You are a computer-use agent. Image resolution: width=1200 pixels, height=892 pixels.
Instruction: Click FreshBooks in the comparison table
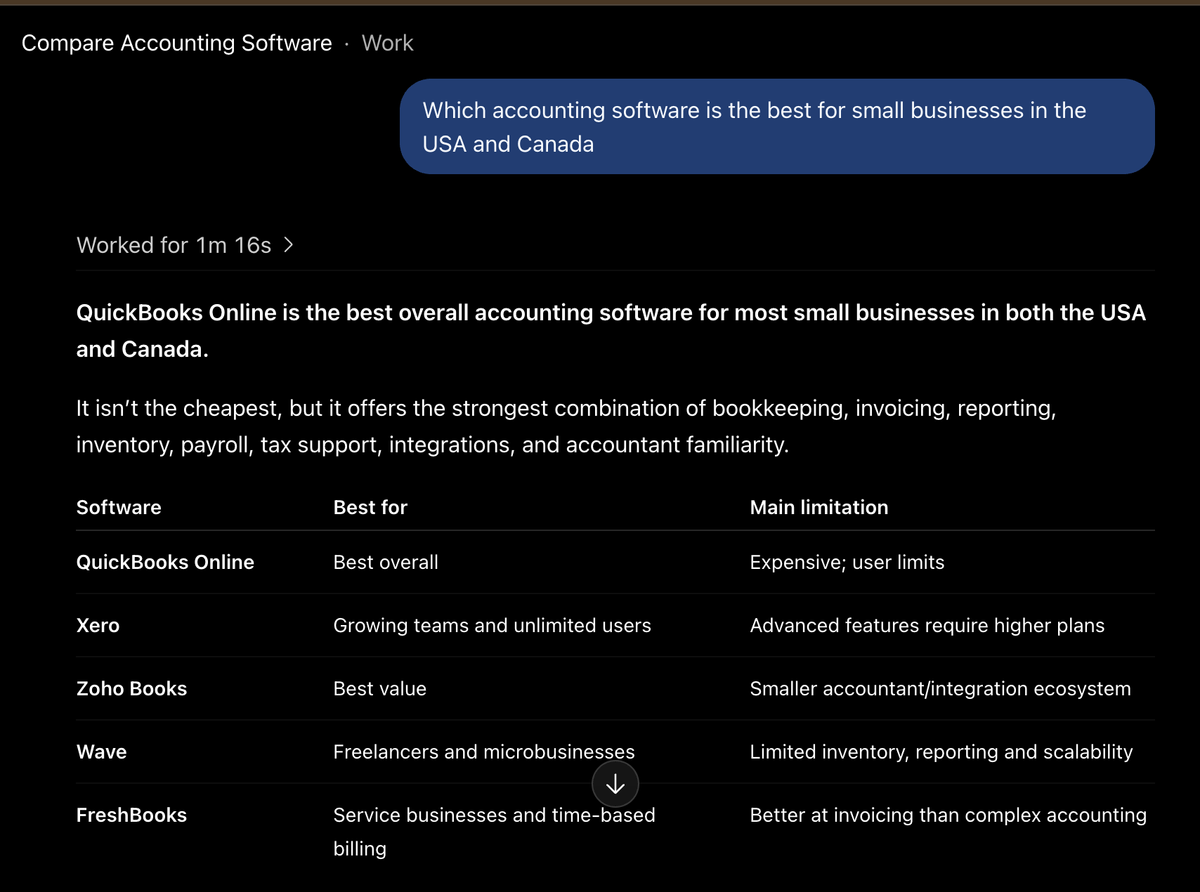pos(132,814)
